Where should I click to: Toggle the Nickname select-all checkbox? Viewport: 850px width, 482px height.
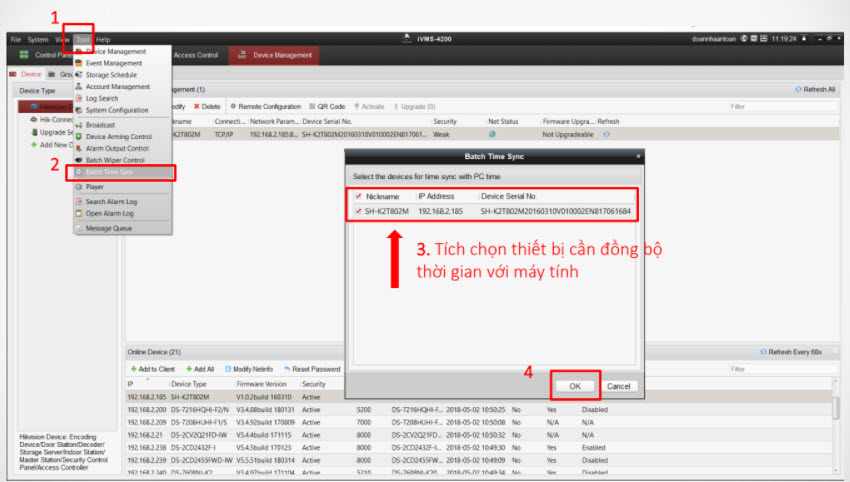point(360,196)
